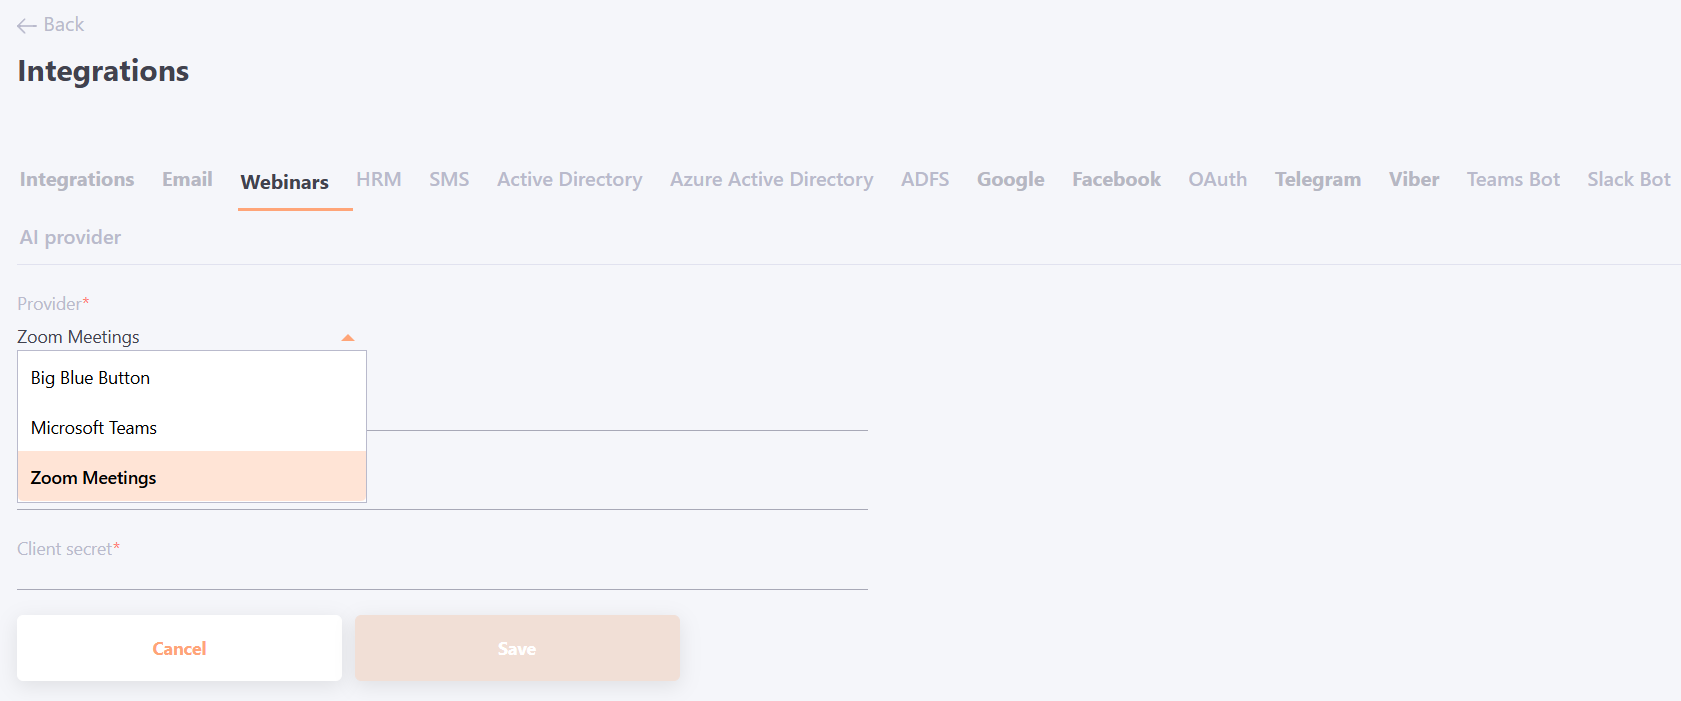
Task: Switch to the Telegram tab
Action: click(1317, 180)
